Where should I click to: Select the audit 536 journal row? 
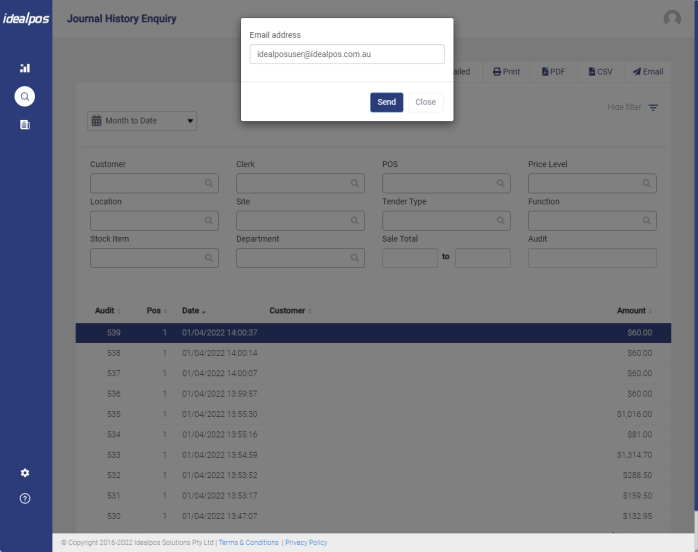(373, 394)
